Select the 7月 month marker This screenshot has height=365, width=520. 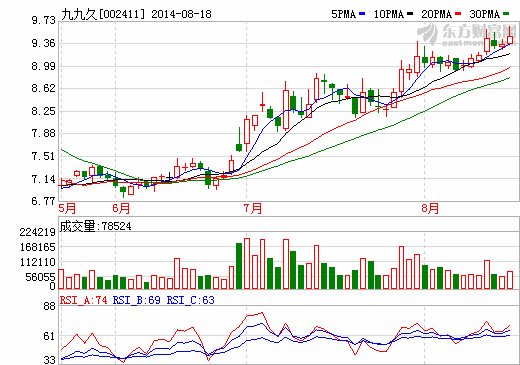pyautogui.click(x=253, y=208)
